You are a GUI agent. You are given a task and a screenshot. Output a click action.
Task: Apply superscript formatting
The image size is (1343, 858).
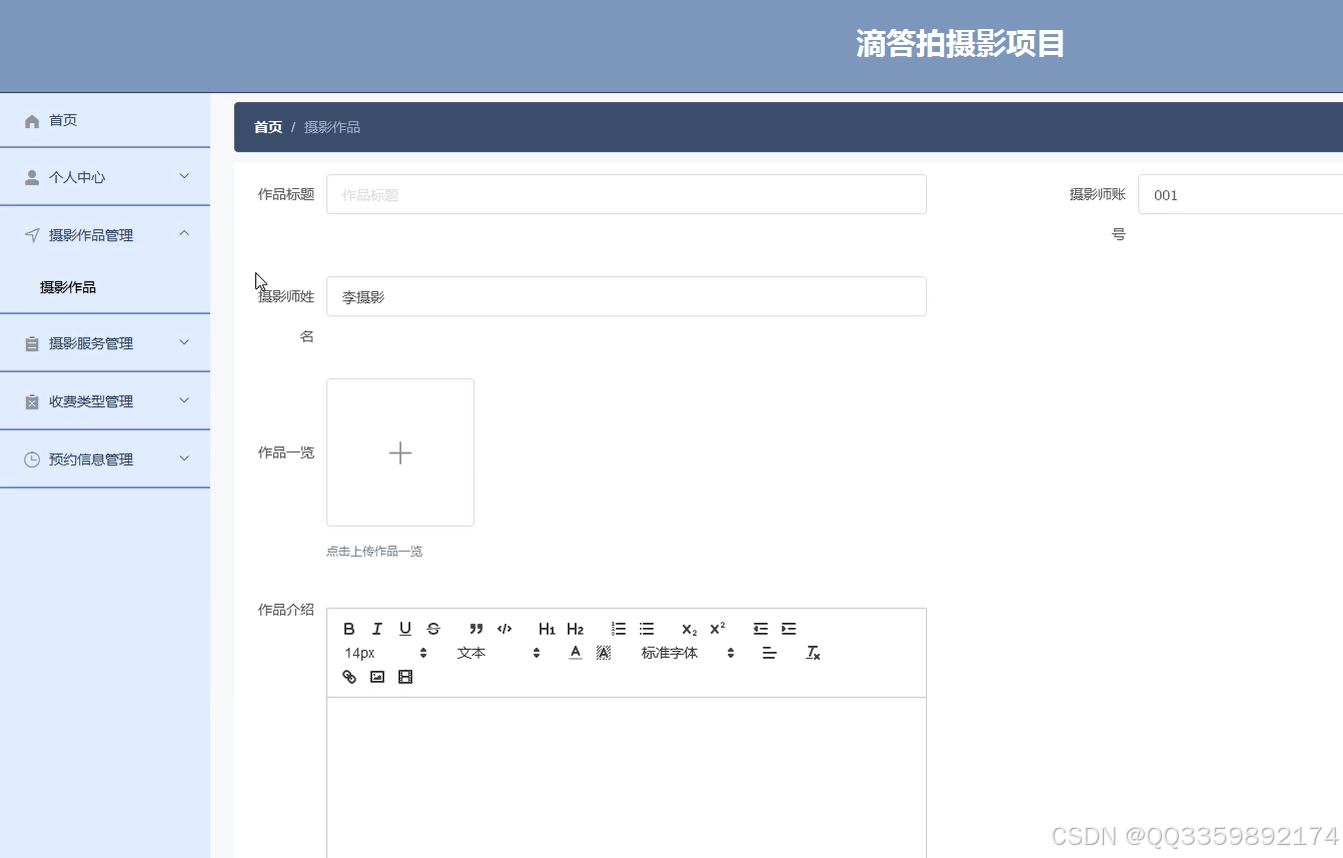coord(717,629)
